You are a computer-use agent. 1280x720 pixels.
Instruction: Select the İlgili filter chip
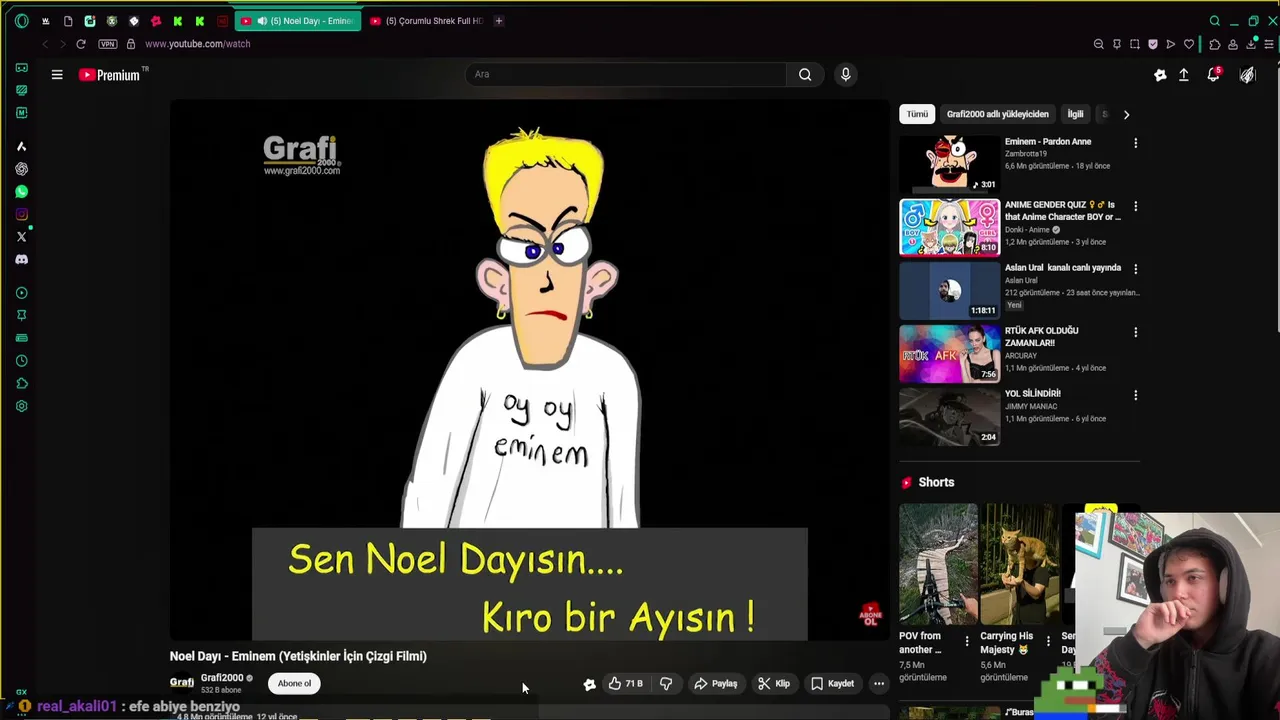pos(1075,114)
